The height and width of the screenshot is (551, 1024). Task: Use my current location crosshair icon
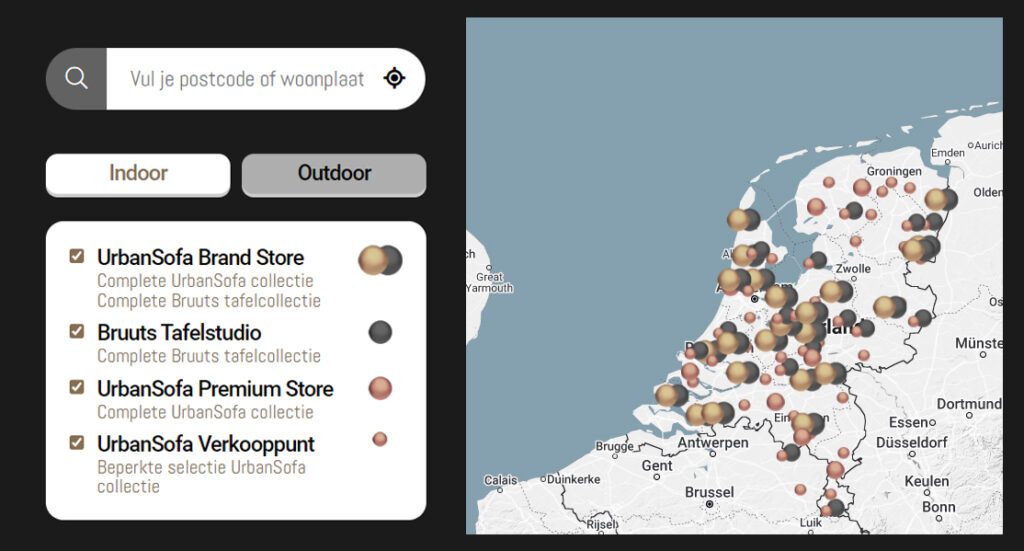(394, 78)
